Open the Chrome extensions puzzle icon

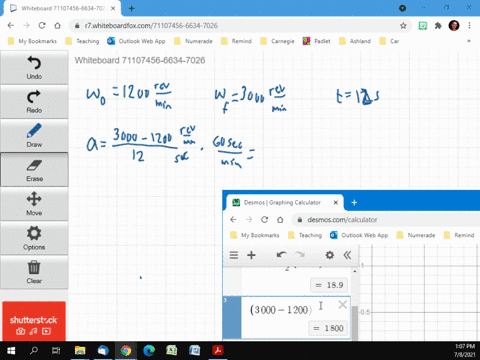point(438,26)
